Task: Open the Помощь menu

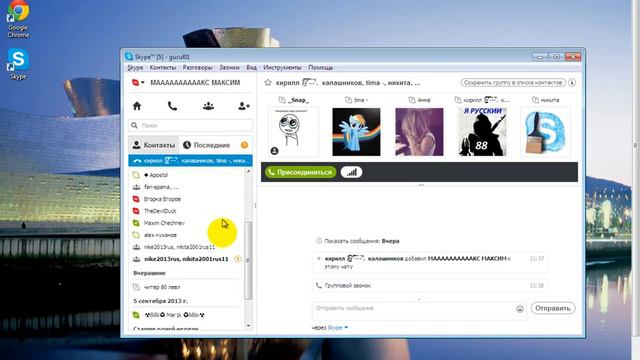Action: 320,67
